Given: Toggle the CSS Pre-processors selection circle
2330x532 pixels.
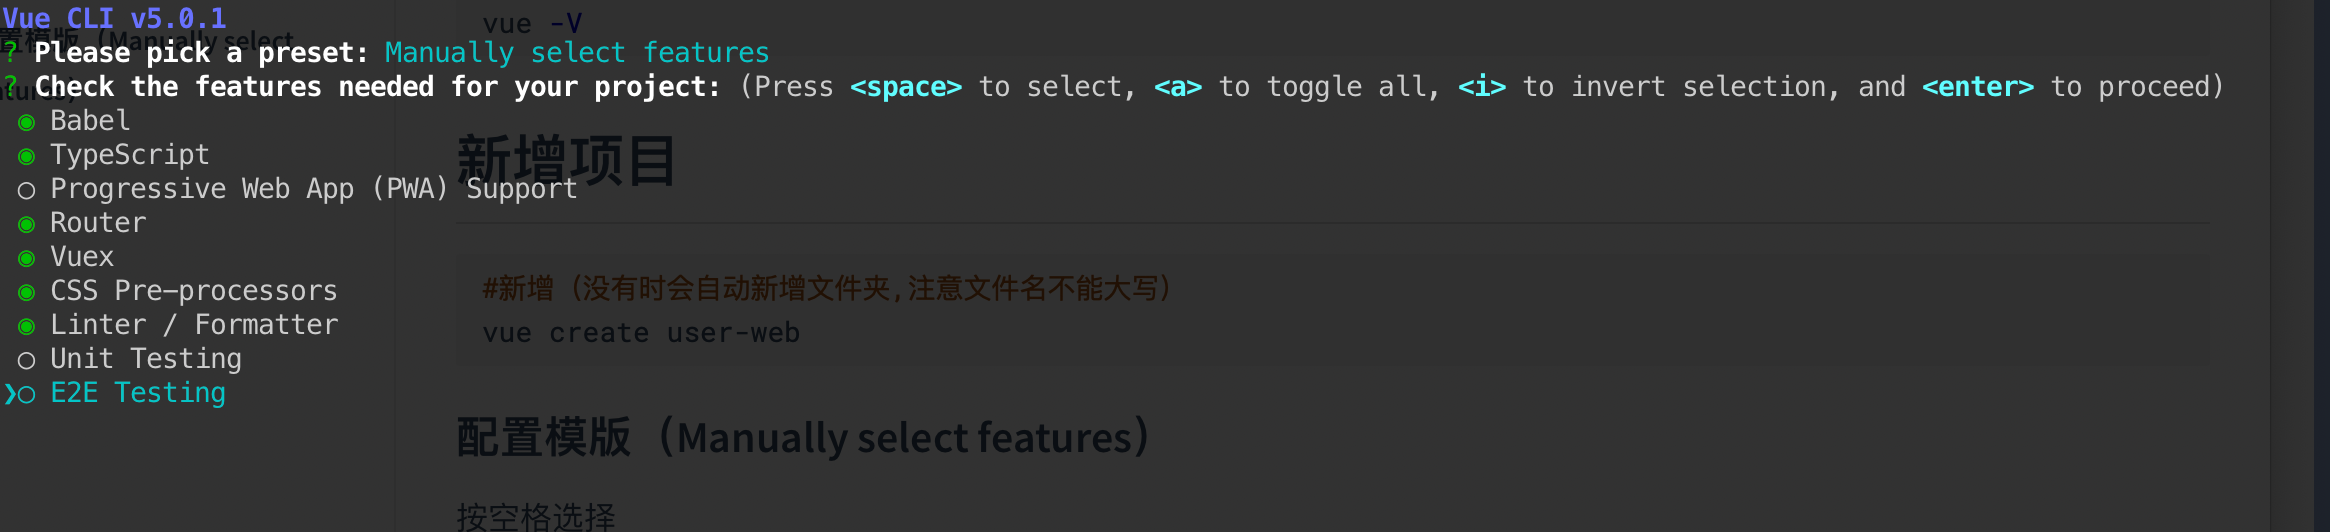Looking at the screenshot, I should [27, 292].
